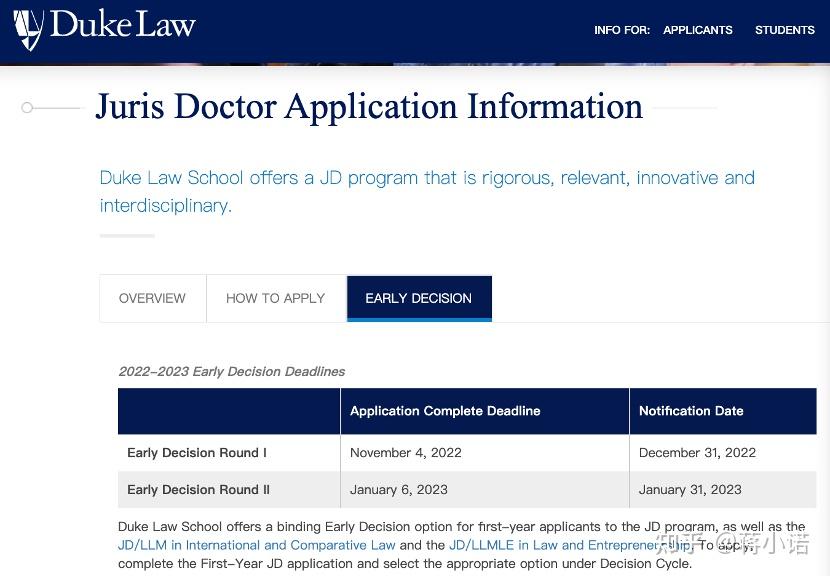830x576 pixels.
Task: Open the JD/LLM in International and Comparative Law link
Action: [257, 545]
